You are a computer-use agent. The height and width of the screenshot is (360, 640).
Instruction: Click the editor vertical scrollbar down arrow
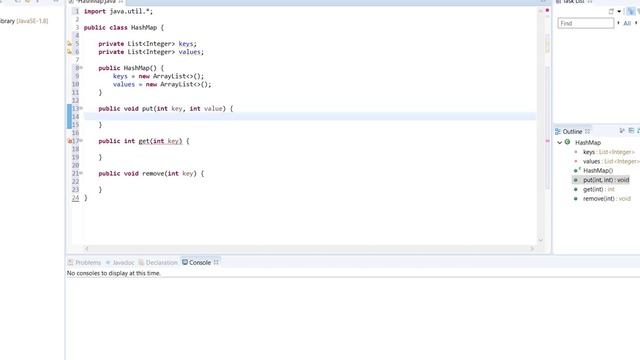coord(540,240)
